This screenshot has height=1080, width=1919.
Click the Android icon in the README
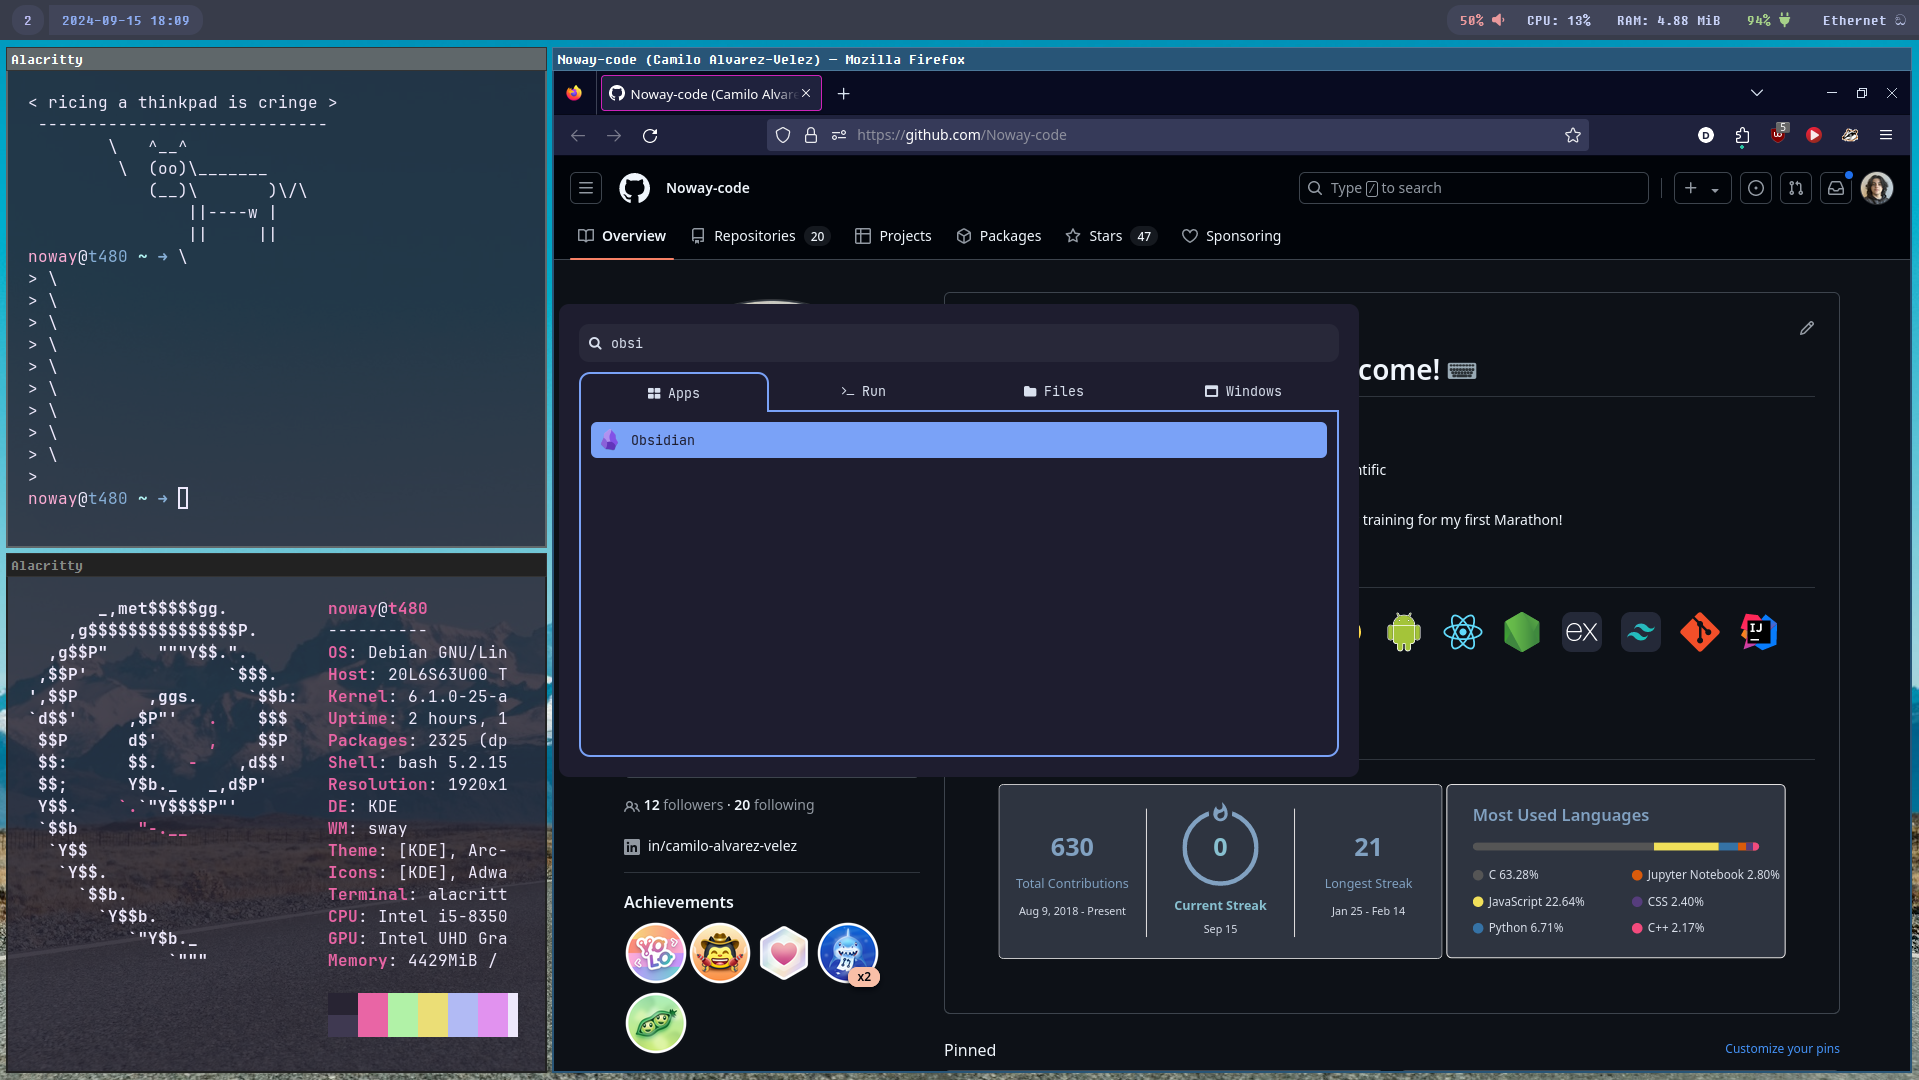[x=1404, y=632]
